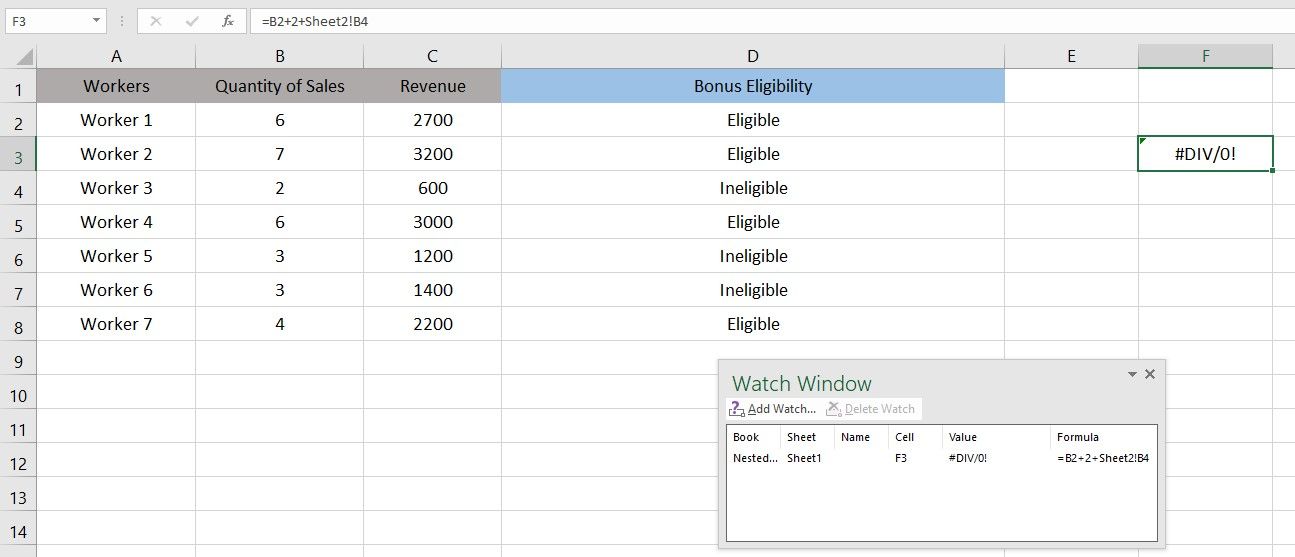Select column A header
Screen dimensions: 1295x557
point(116,56)
